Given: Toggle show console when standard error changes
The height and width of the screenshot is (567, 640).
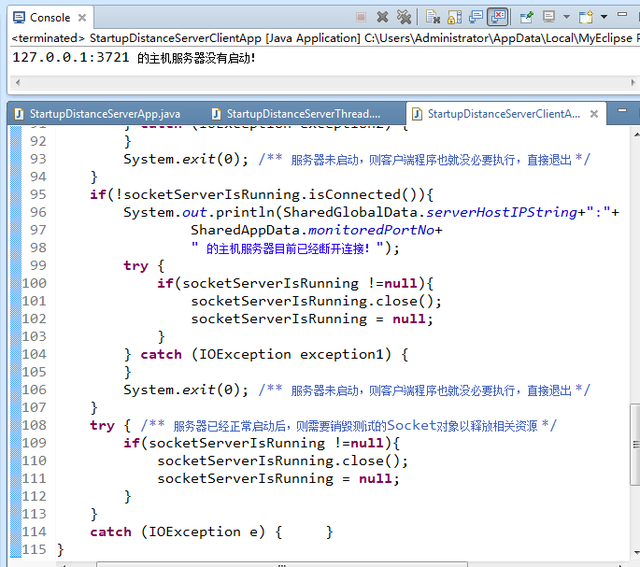Looking at the screenshot, I should click(x=498, y=17).
